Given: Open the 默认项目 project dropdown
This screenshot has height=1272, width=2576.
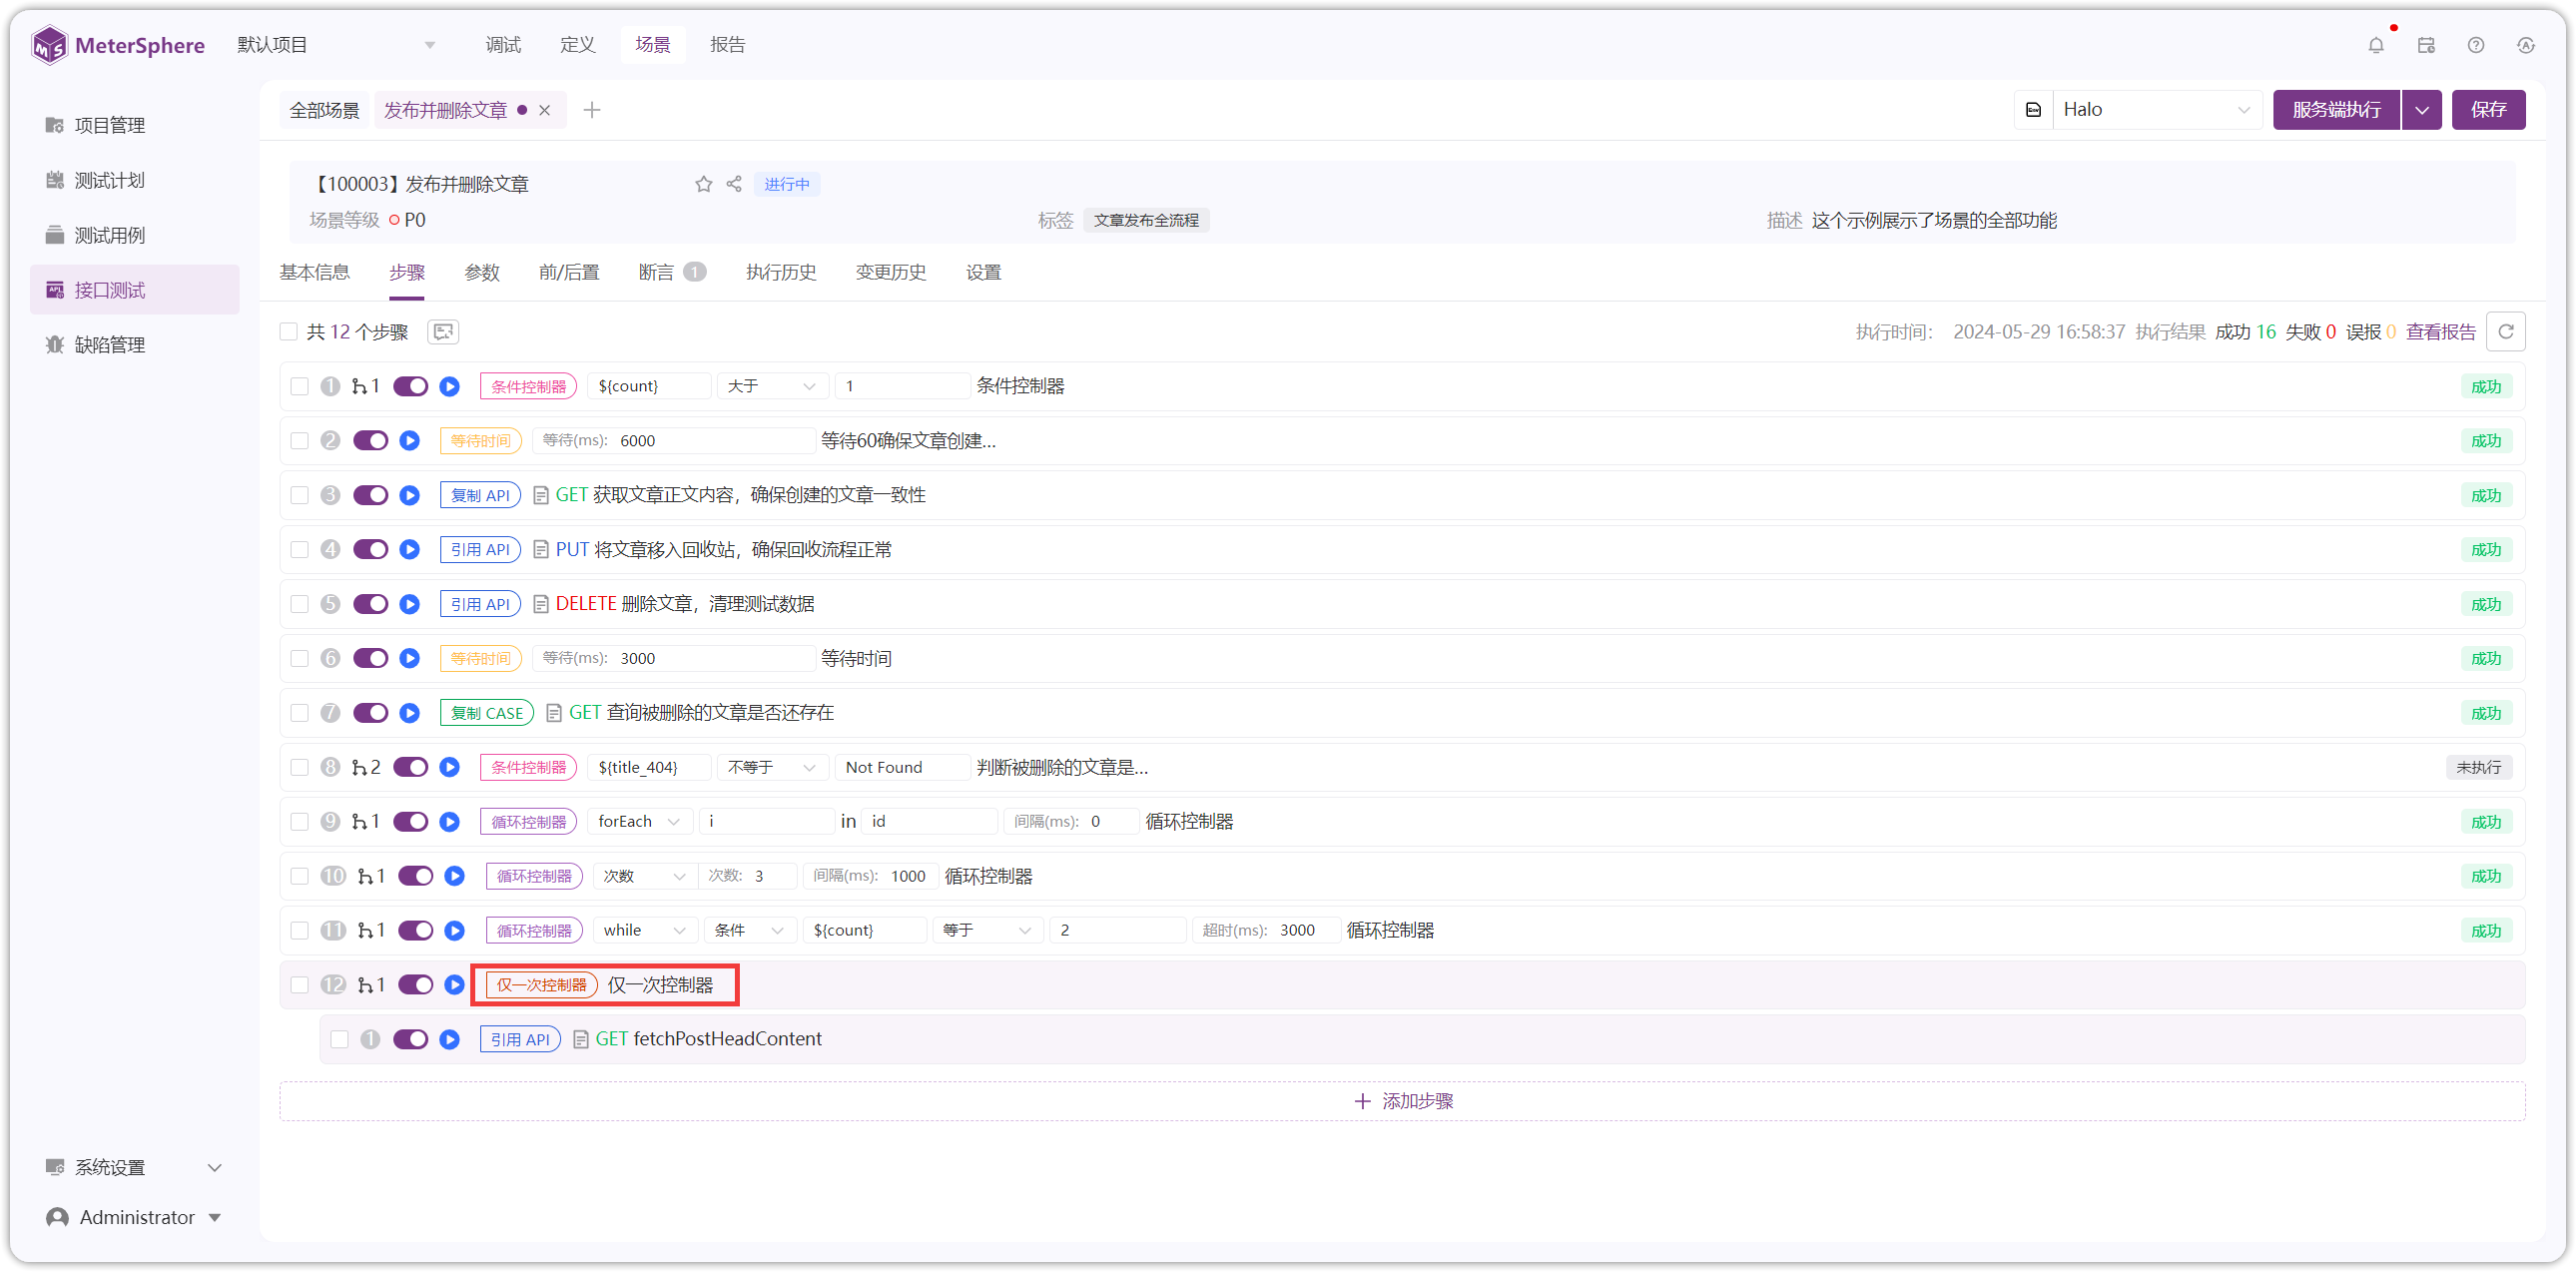Looking at the screenshot, I should point(336,45).
